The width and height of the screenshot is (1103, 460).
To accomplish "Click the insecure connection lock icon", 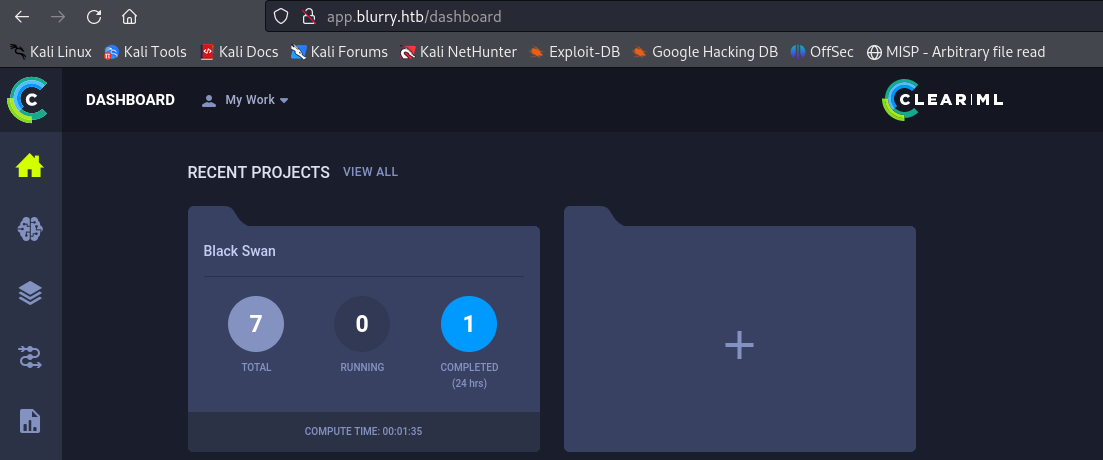I will click(x=308, y=17).
